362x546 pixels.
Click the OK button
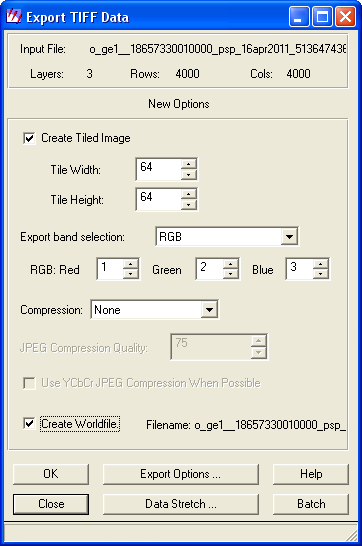(51, 474)
